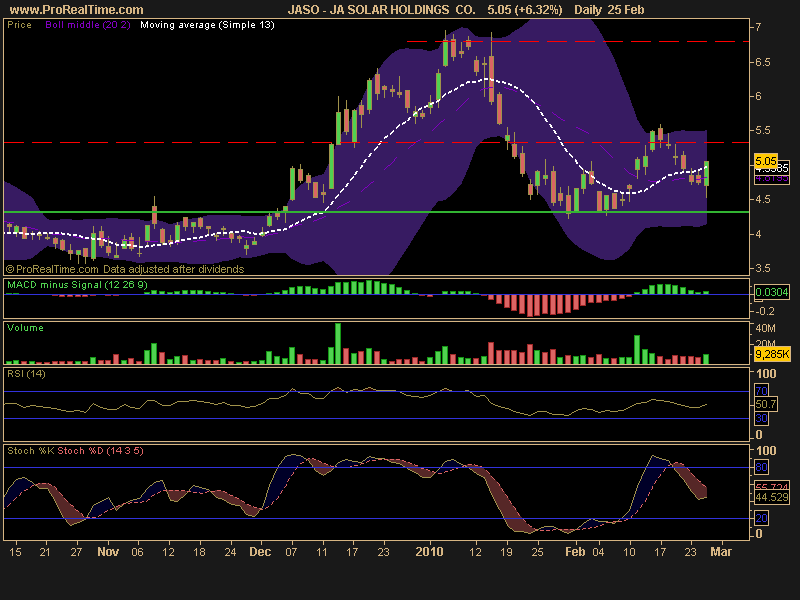Viewport: 800px width, 600px height.
Task: Click the stochastic 20 level label
Action: pos(761,518)
